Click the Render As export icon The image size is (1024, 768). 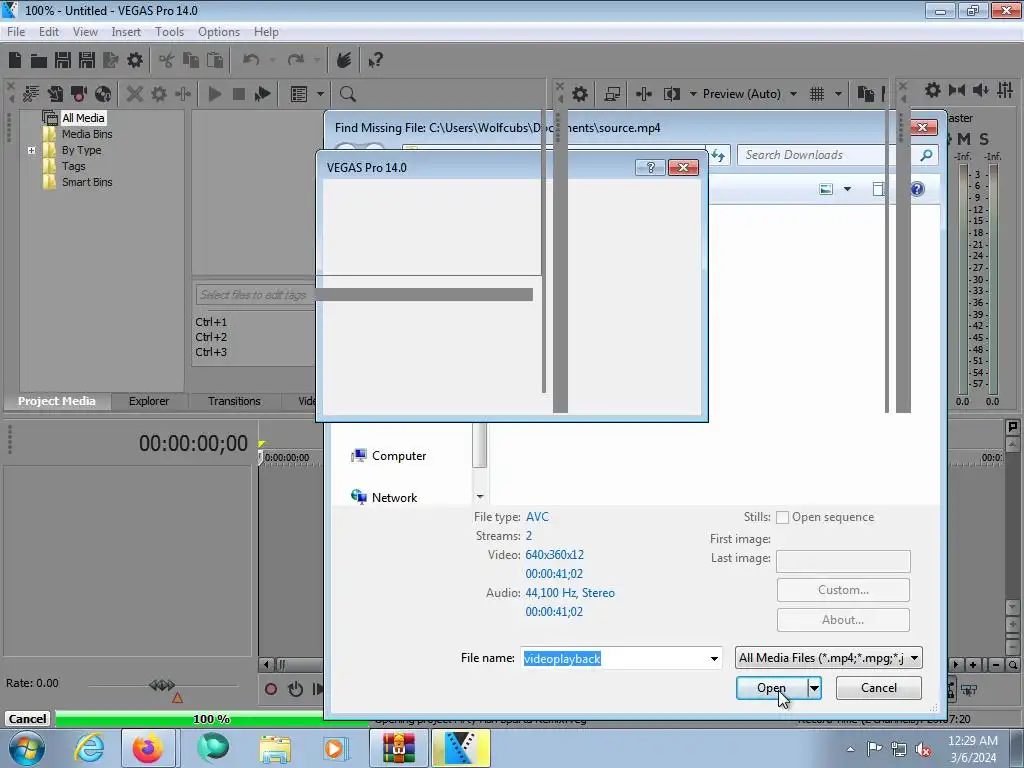[110, 60]
